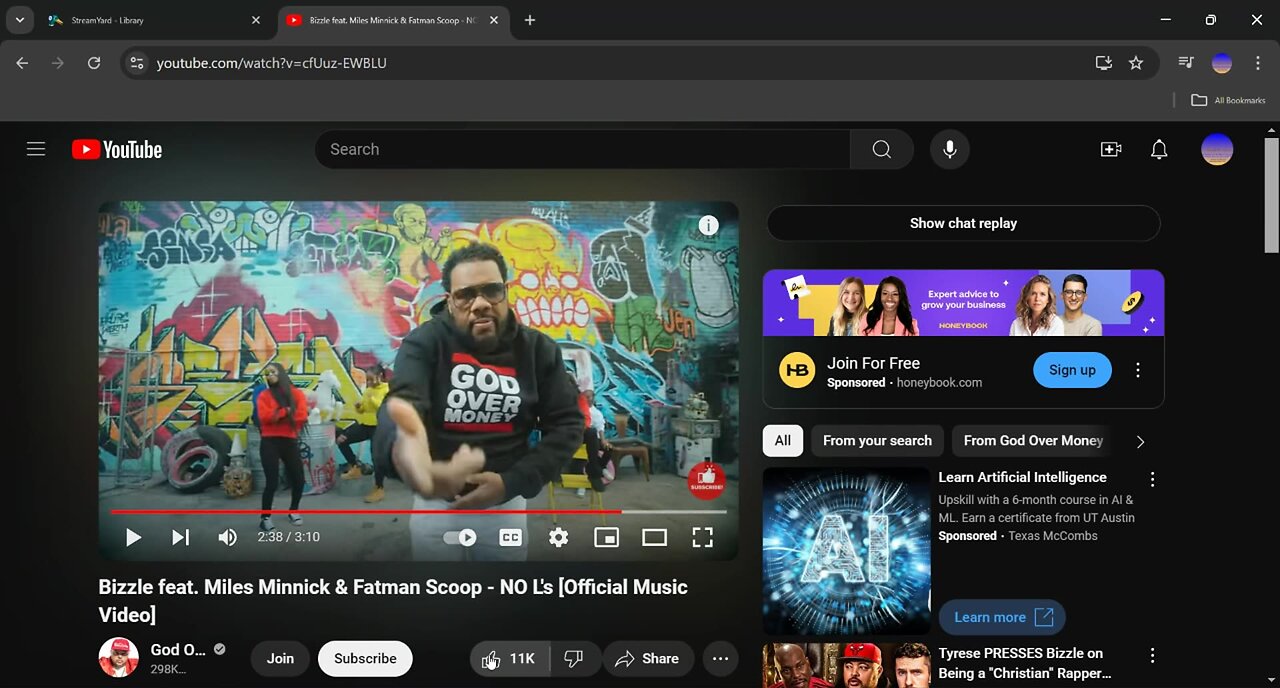Go to YouTube home via logo
The image size is (1280, 688).
pyautogui.click(x=117, y=149)
